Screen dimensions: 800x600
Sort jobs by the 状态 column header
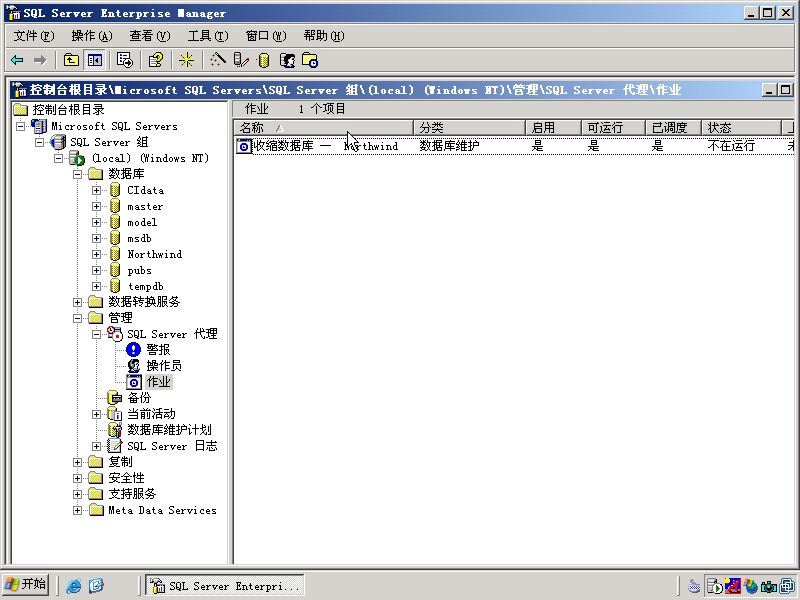(x=742, y=128)
